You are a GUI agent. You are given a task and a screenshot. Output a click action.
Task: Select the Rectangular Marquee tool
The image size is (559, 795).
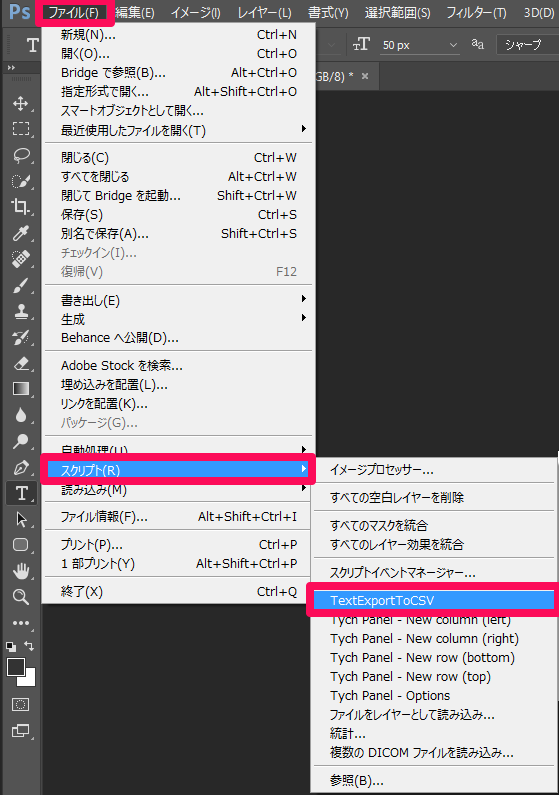tap(21, 129)
